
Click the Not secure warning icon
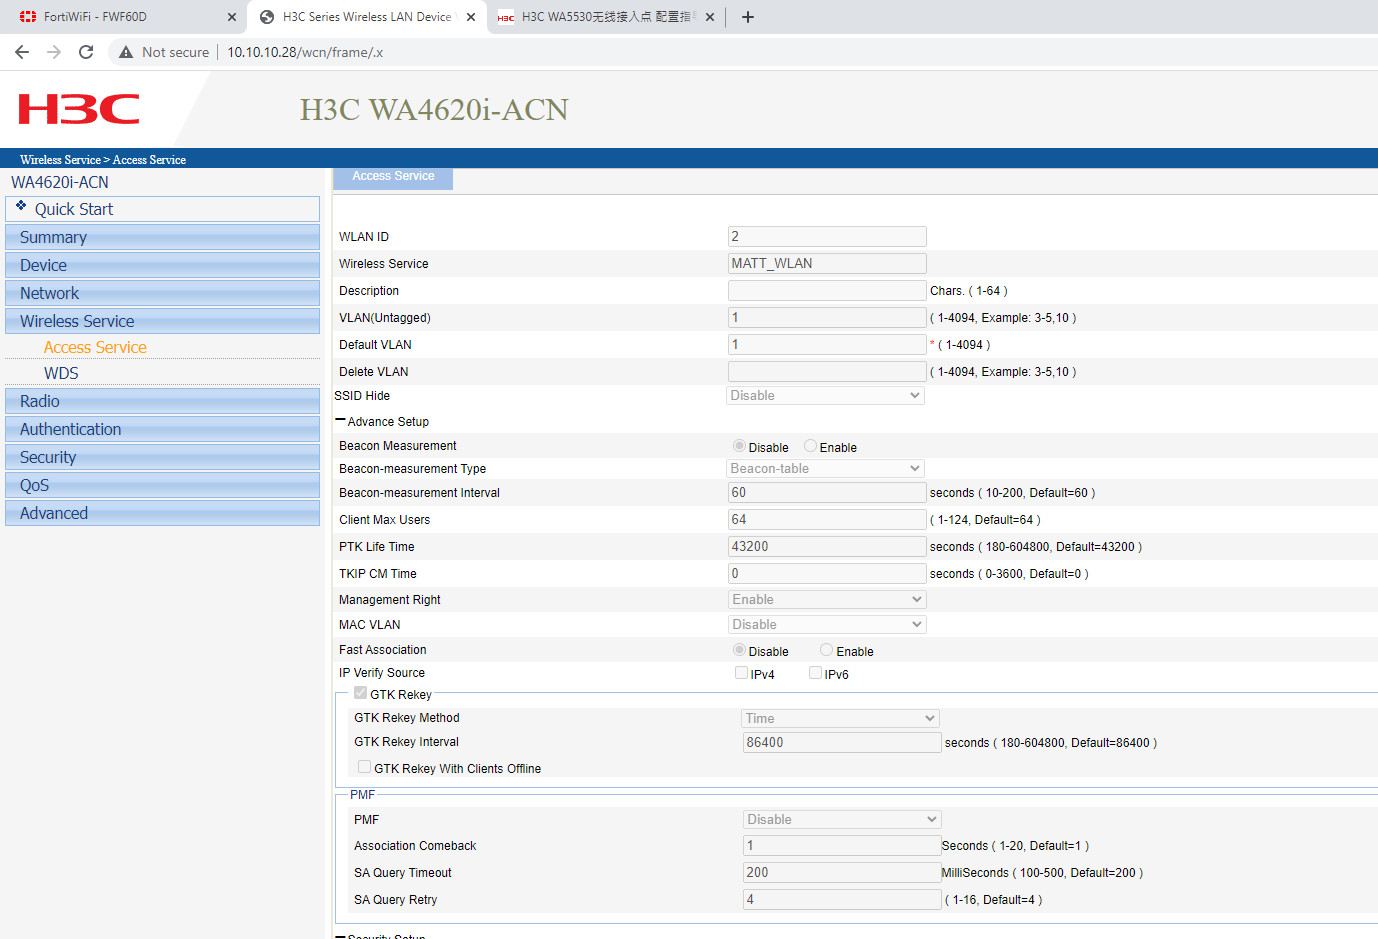coord(126,52)
